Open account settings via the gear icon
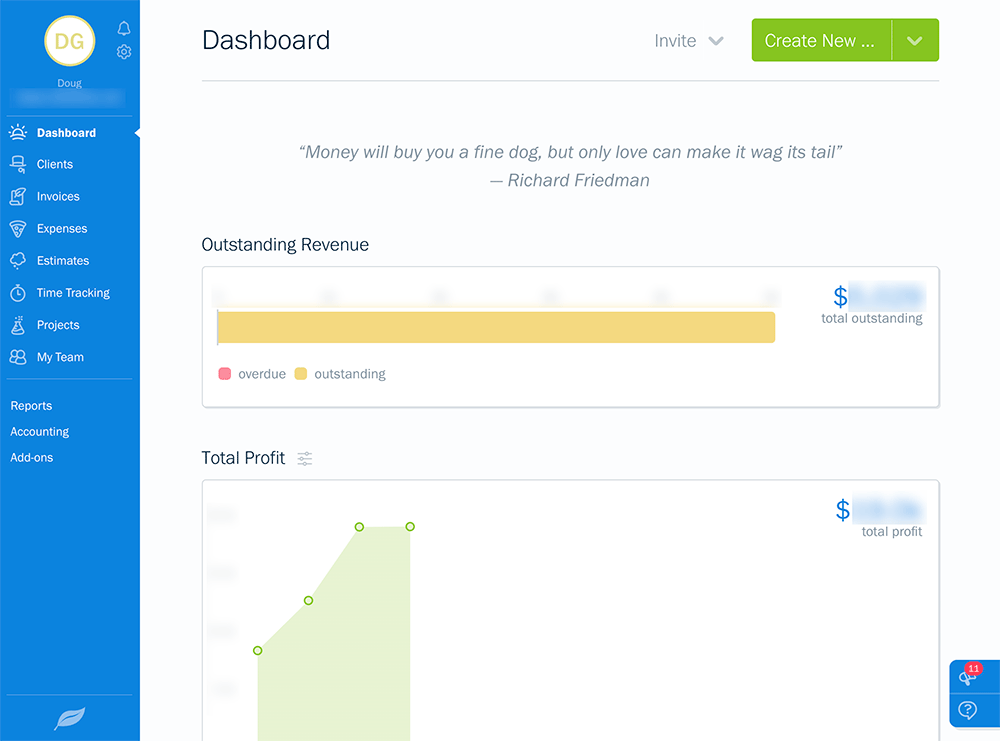This screenshot has height=741, width=1000. pos(124,51)
